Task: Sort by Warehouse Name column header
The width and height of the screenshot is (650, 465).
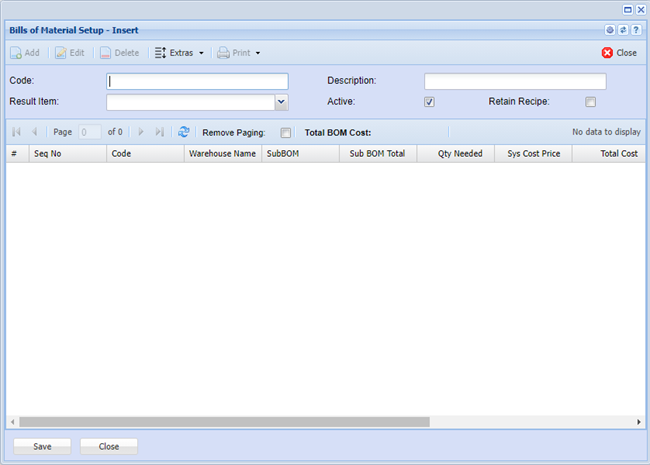Action: pos(222,154)
